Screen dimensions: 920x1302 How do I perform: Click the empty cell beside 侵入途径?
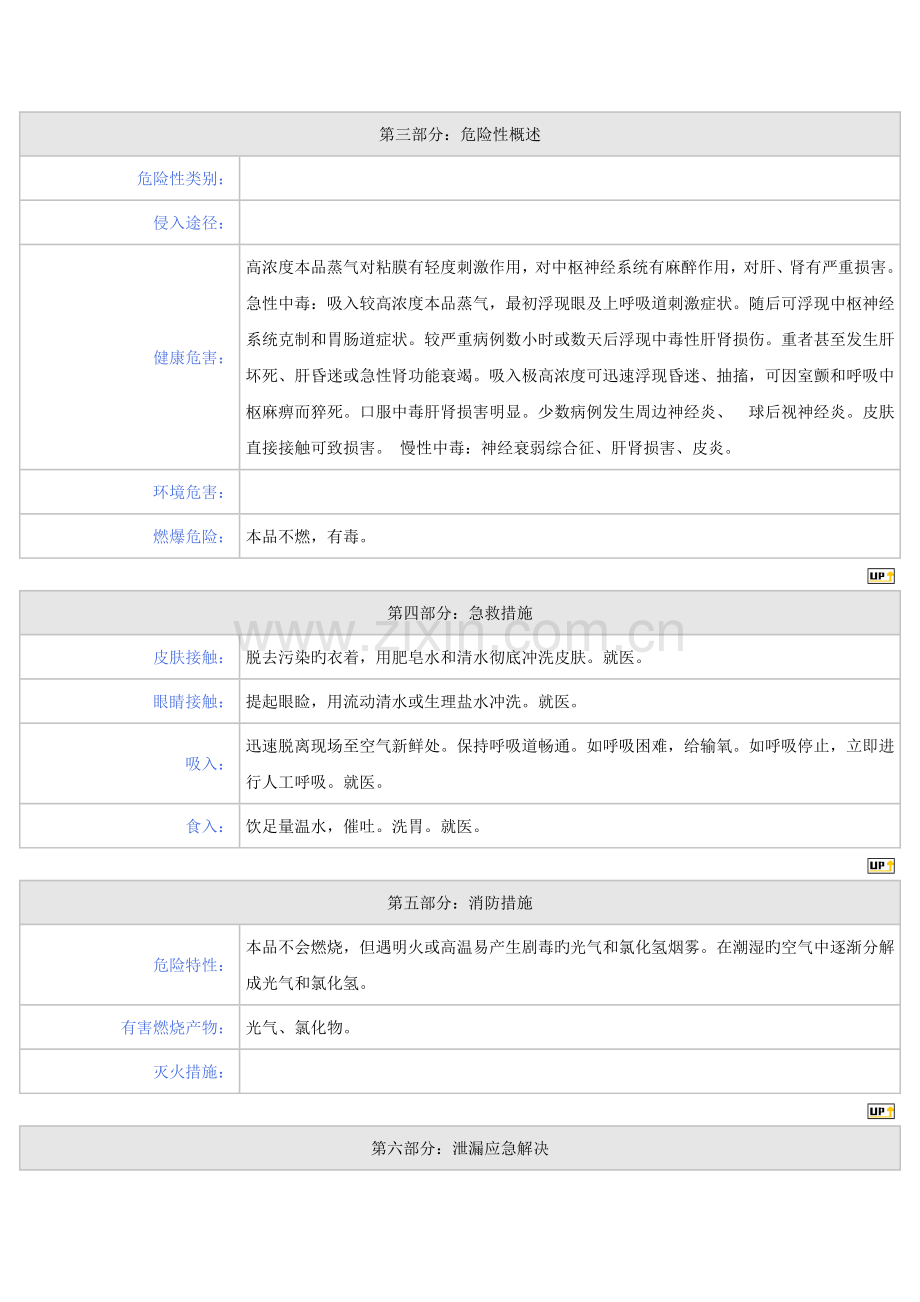570,223
